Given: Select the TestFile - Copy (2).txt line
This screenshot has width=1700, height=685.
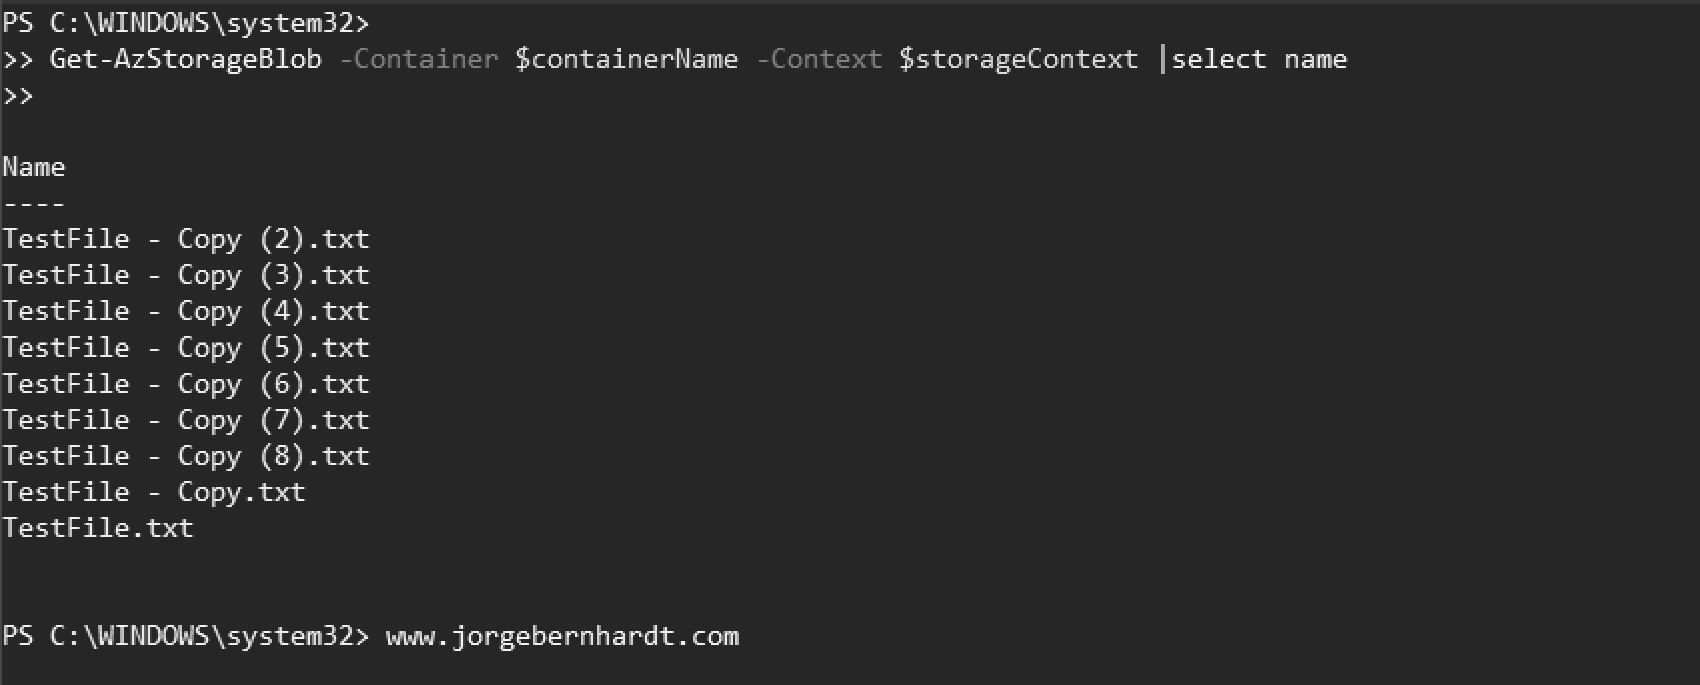Looking at the screenshot, I should point(186,239).
